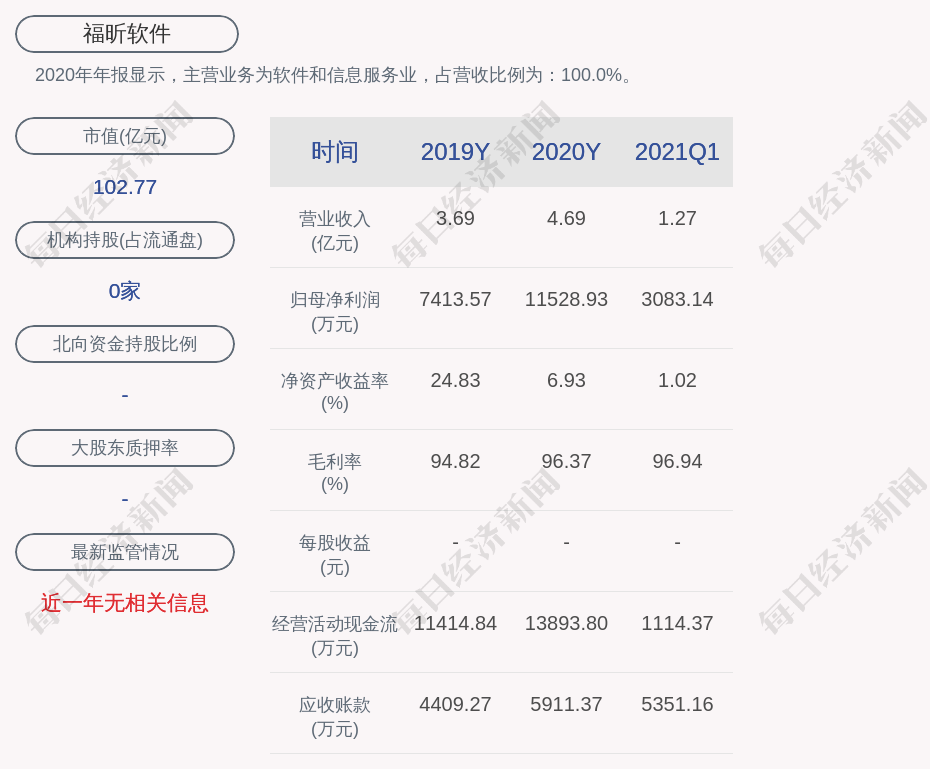Click the 归母净利润(万元) row label

[x=335, y=312]
